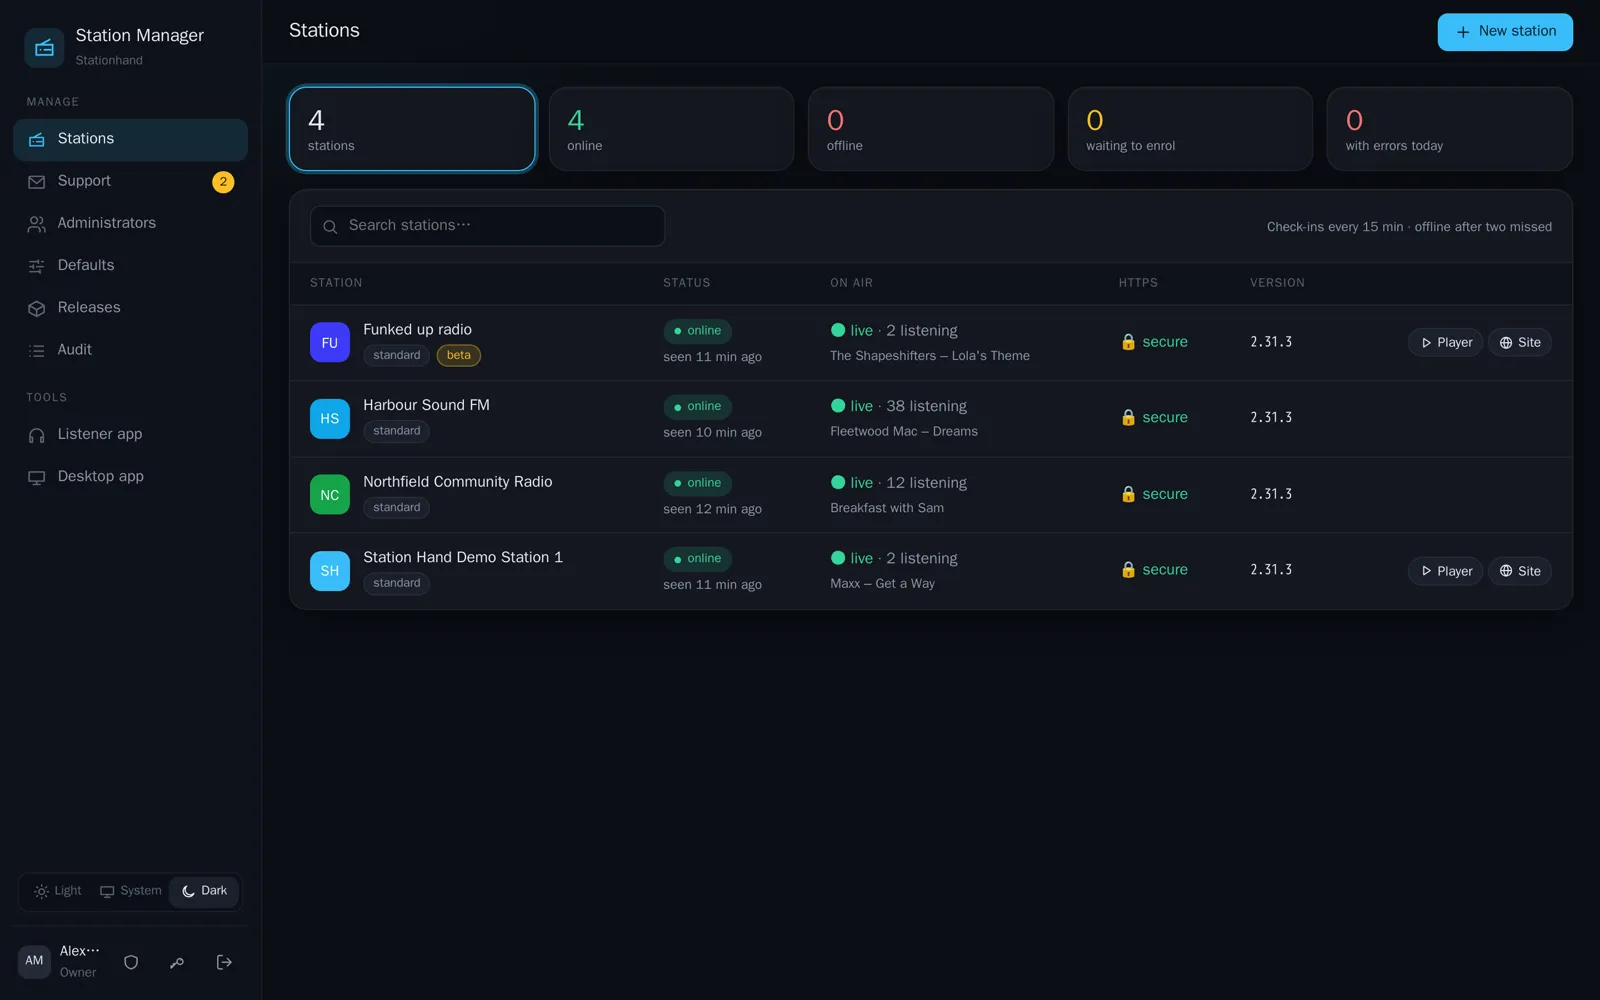Go to Releases page
This screenshot has height=1000, width=1600.
coord(130,308)
